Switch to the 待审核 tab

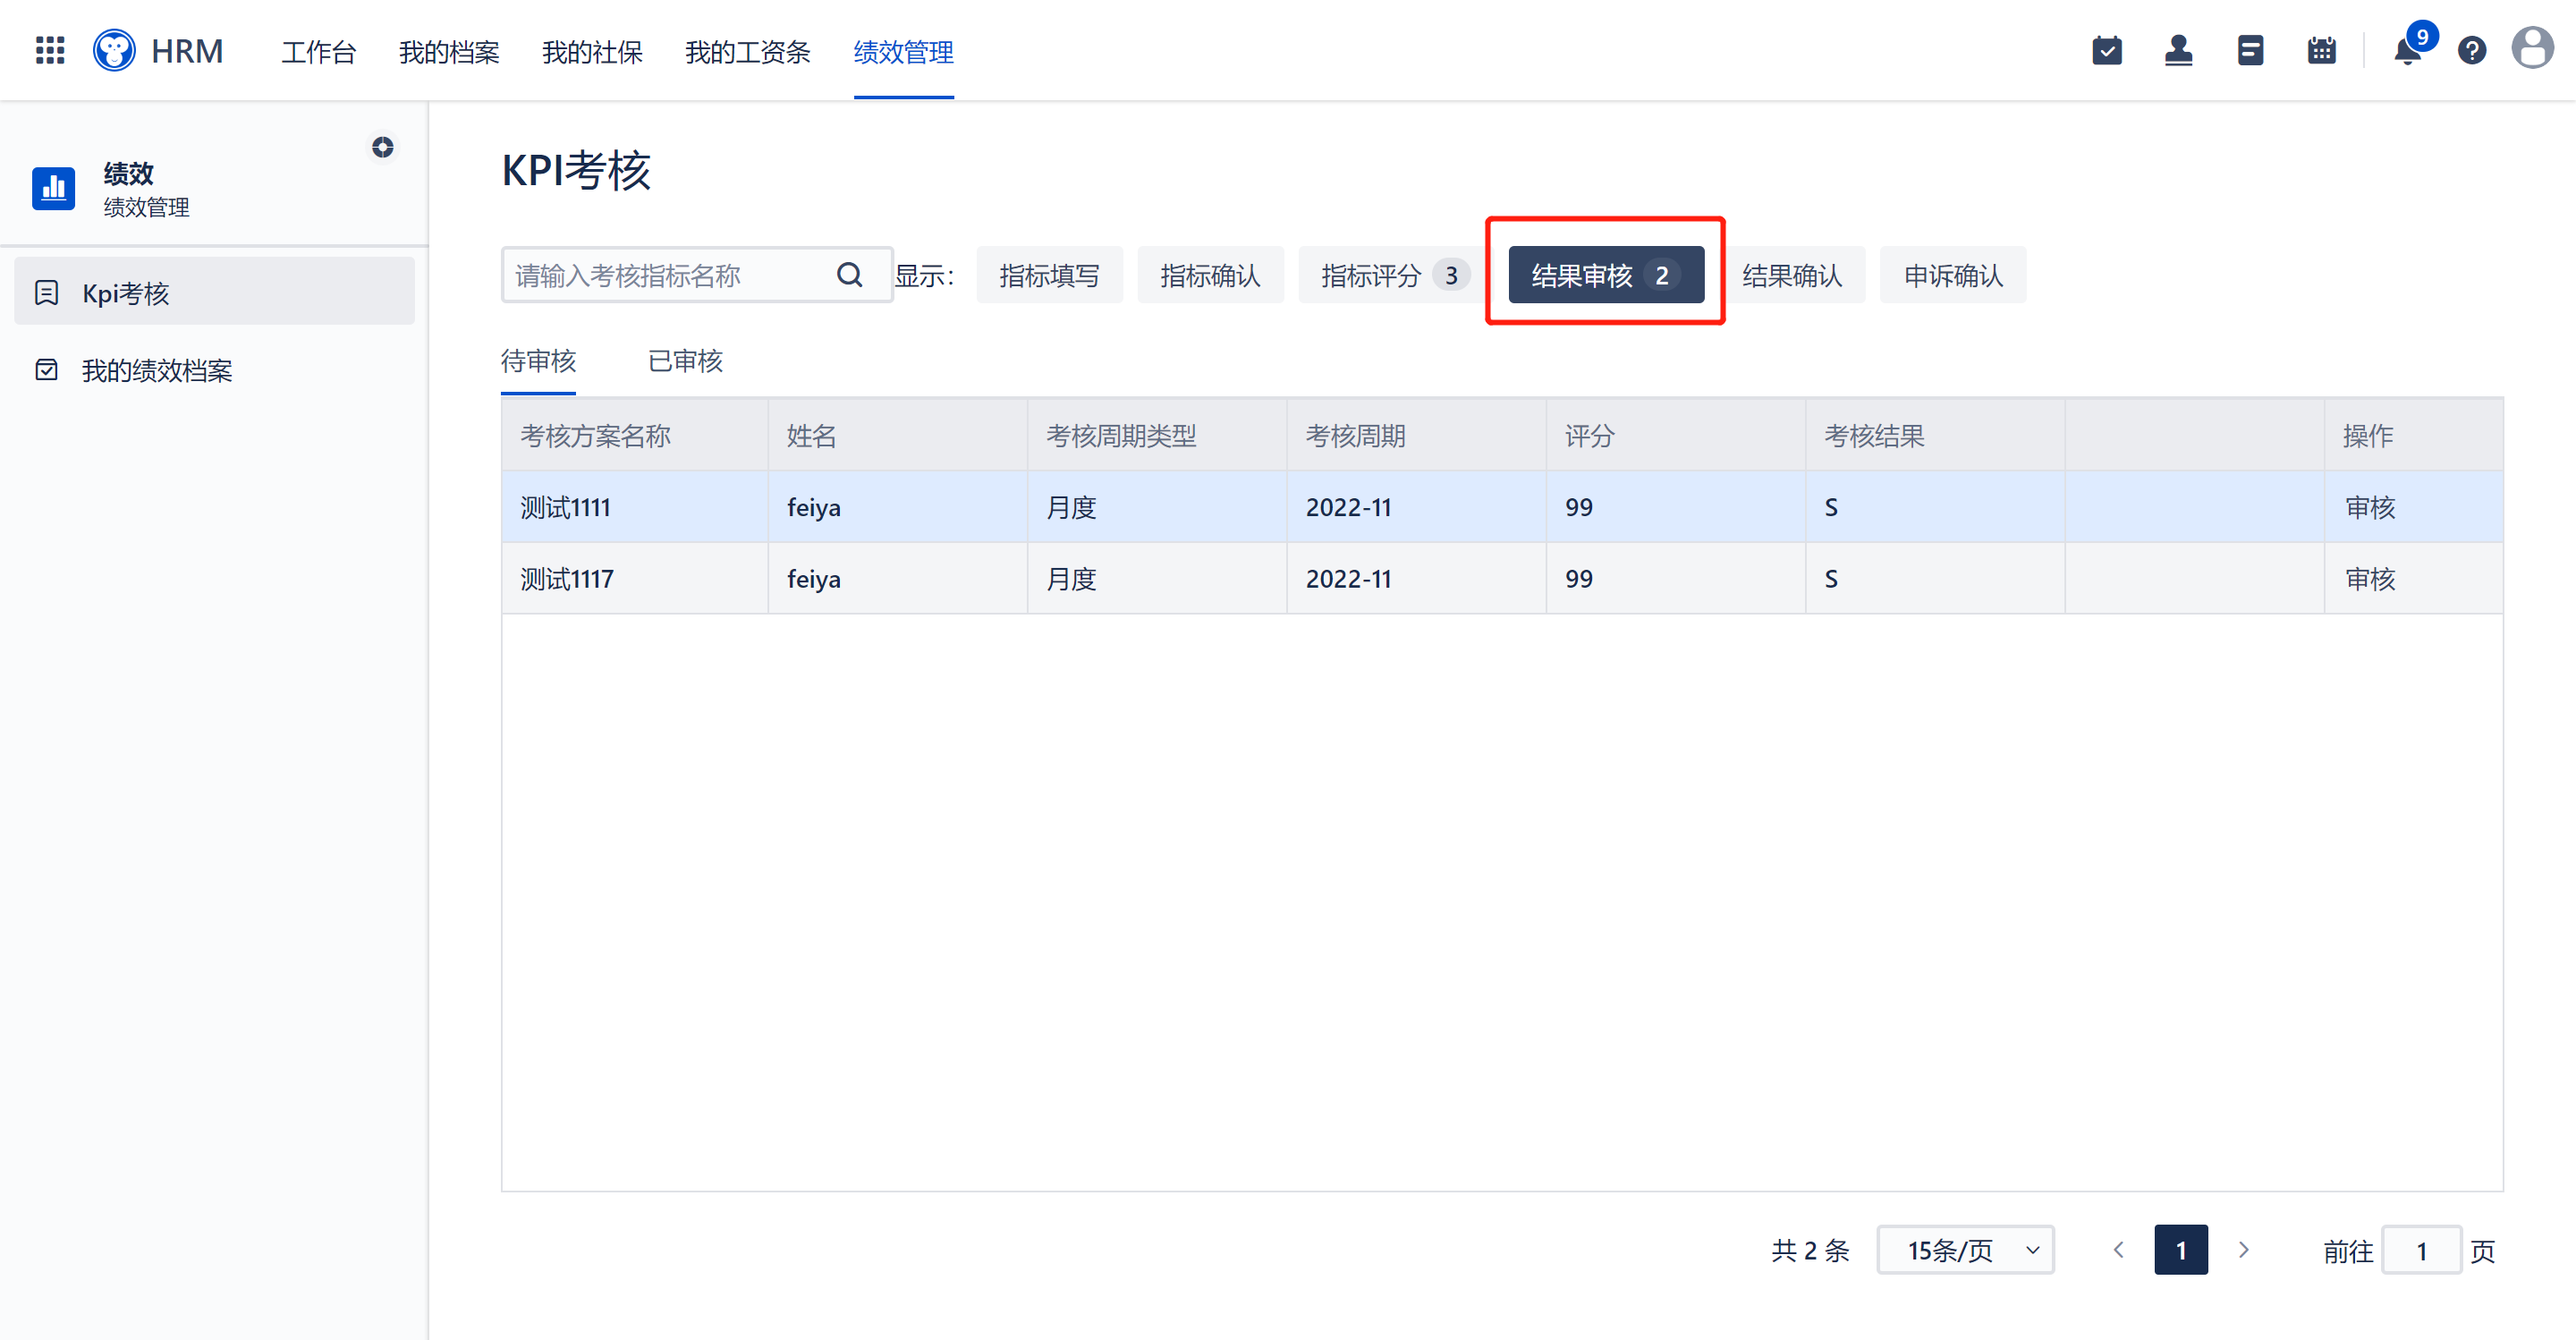point(538,361)
